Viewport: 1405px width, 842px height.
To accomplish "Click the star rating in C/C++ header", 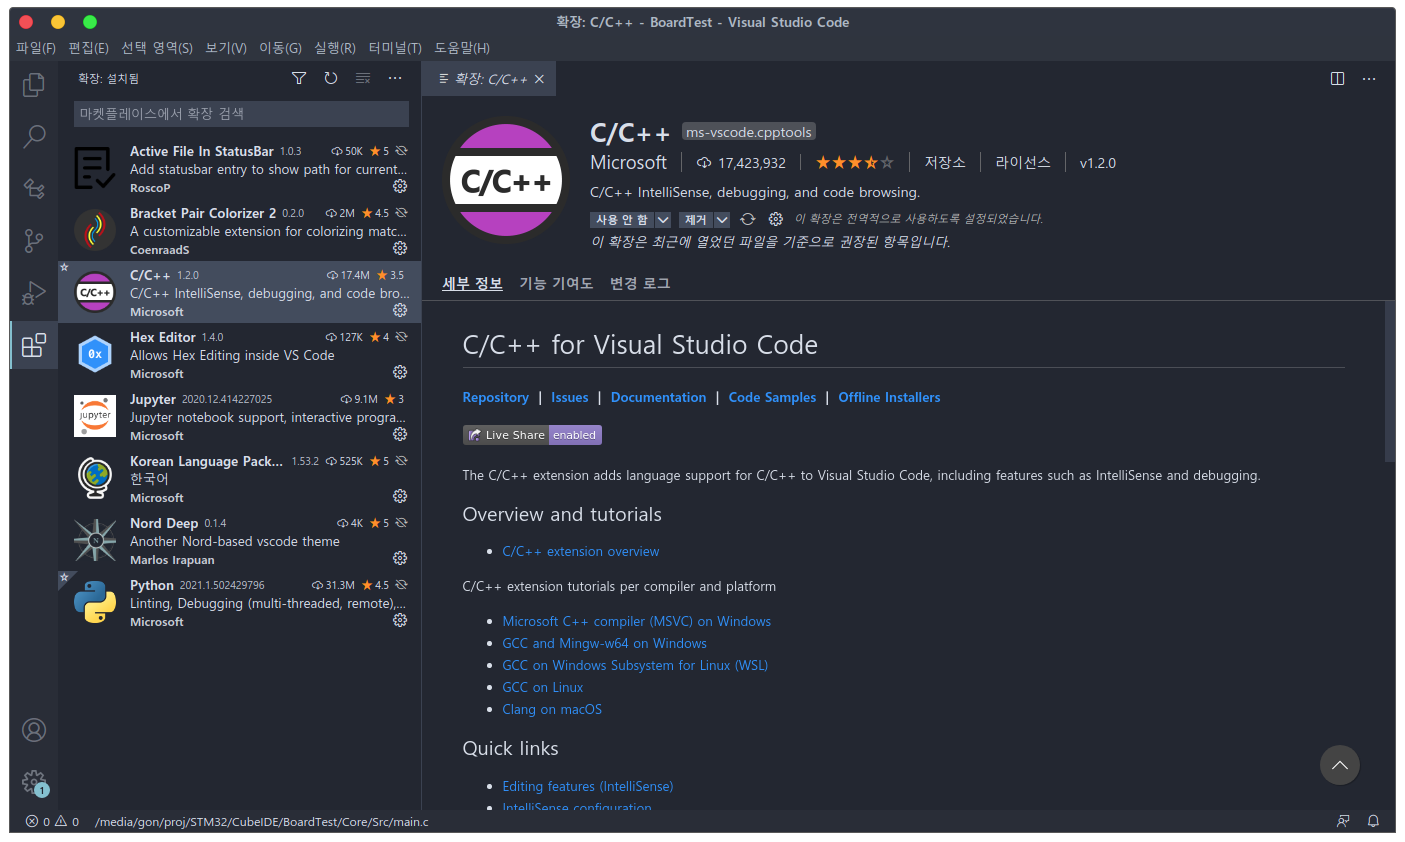I will point(855,162).
